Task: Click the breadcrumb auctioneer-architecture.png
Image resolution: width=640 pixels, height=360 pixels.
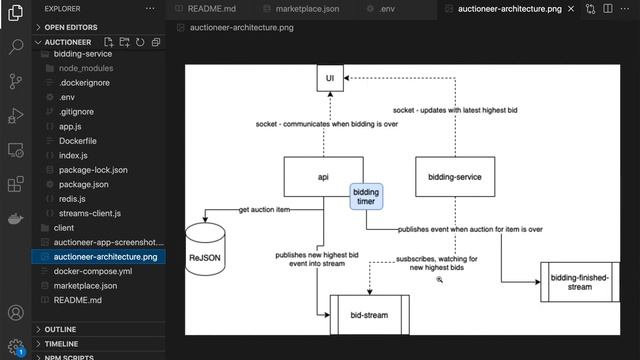Action: [x=241, y=28]
